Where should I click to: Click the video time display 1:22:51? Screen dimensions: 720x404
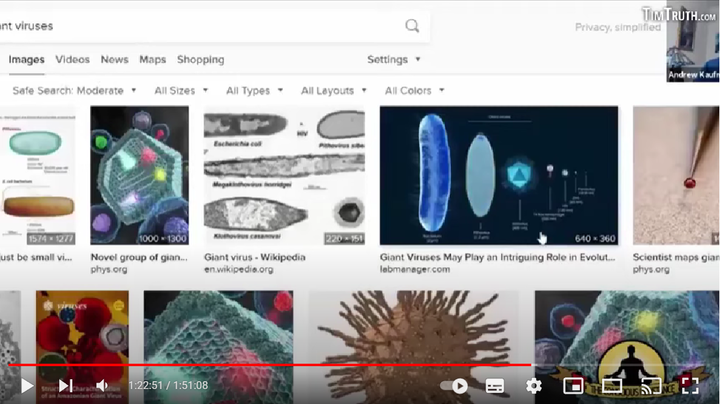click(146, 386)
